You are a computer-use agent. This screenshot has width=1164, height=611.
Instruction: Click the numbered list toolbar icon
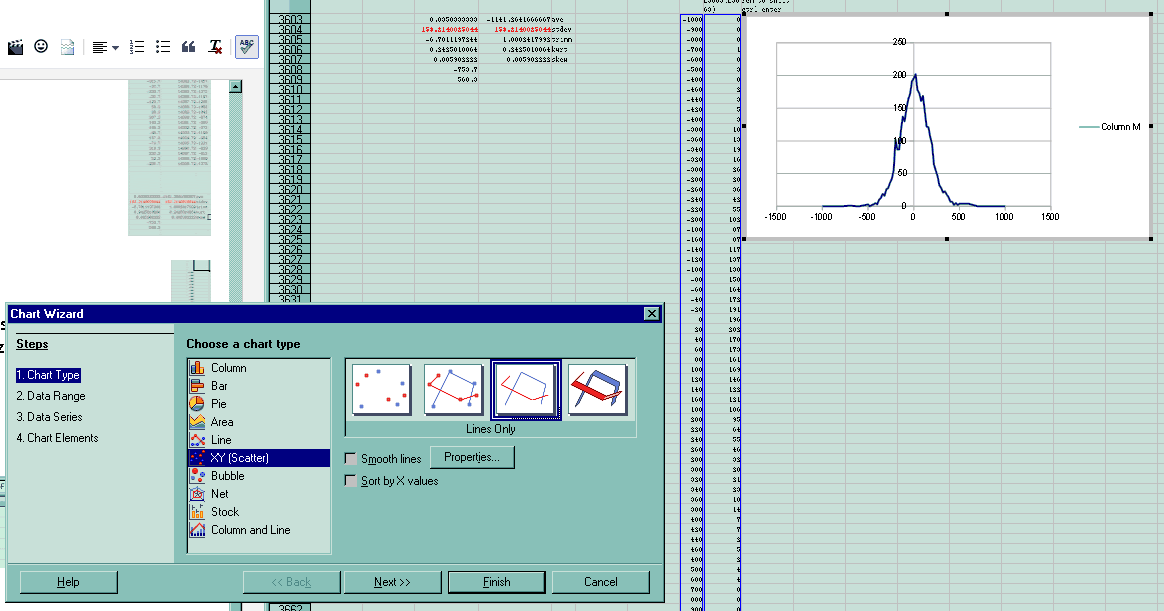[x=137, y=45]
